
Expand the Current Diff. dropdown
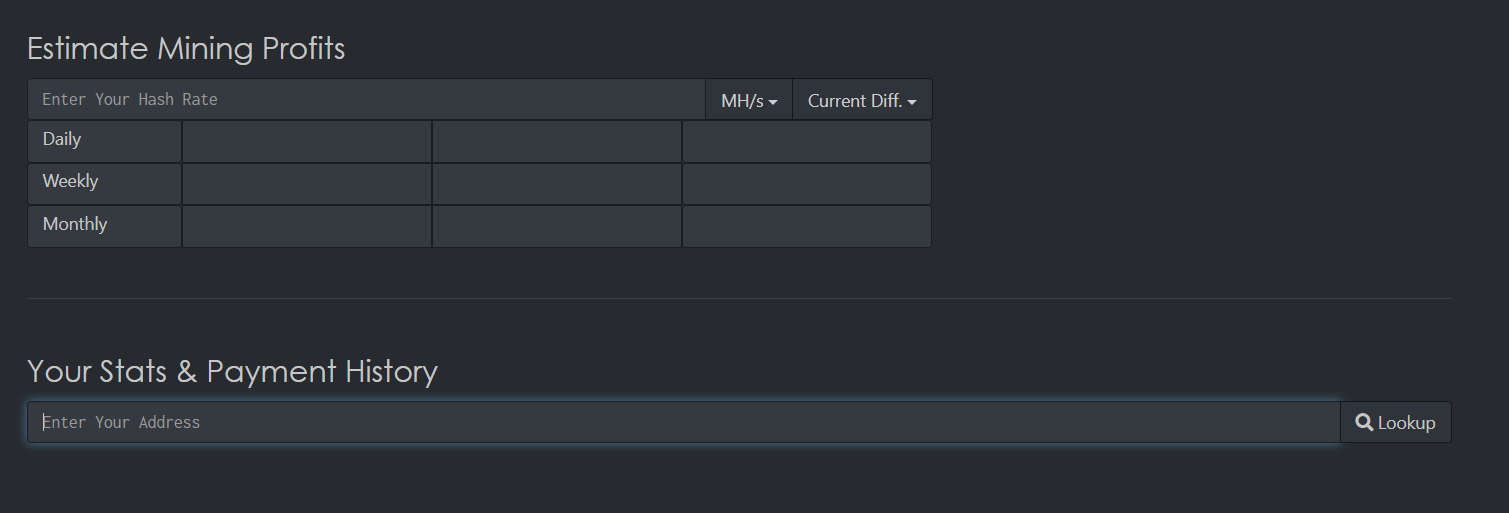pyautogui.click(x=862, y=100)
